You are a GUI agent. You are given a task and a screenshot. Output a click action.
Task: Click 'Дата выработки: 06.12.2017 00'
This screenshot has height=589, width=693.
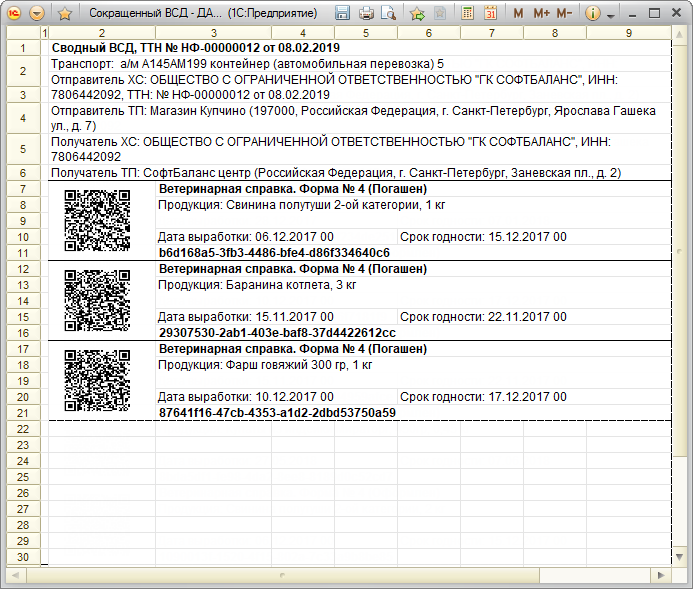(x=246, y=237)
